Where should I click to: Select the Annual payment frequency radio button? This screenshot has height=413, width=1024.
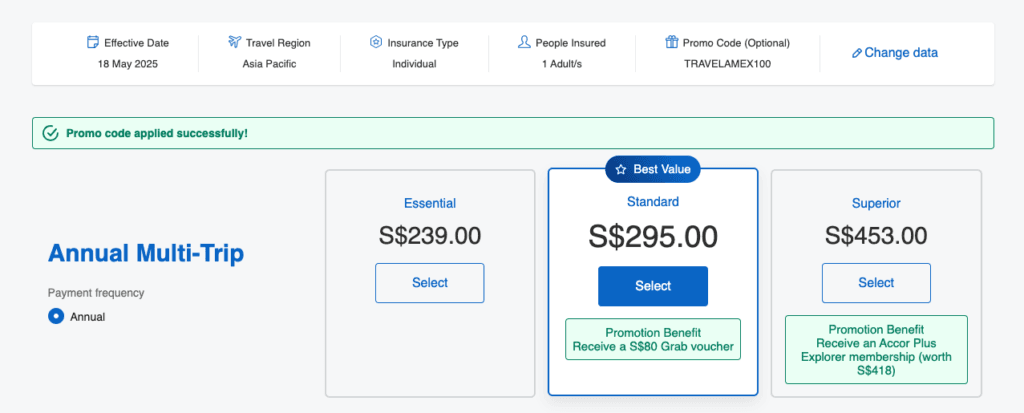[56, 316]
